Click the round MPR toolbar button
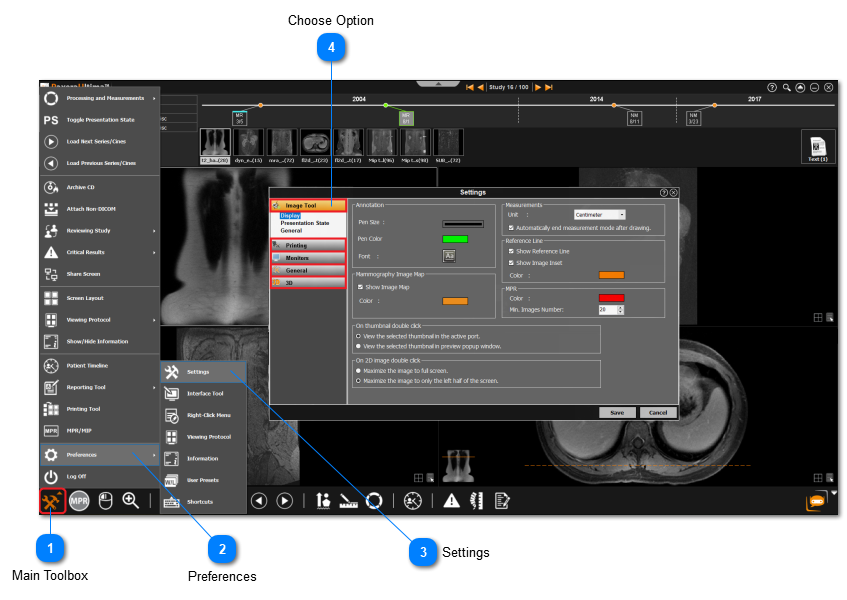Screen dimensions: 847x600 [80, 501]
